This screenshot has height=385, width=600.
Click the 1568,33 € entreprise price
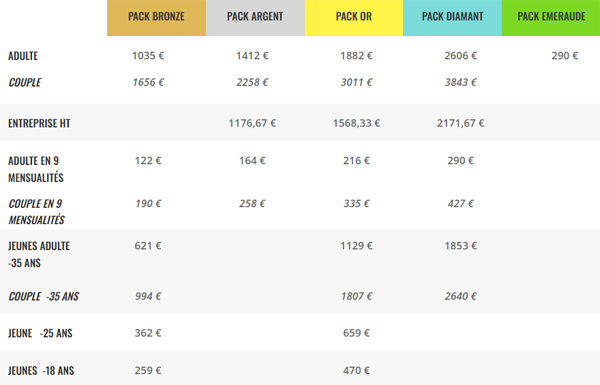[x=356, y=123]
